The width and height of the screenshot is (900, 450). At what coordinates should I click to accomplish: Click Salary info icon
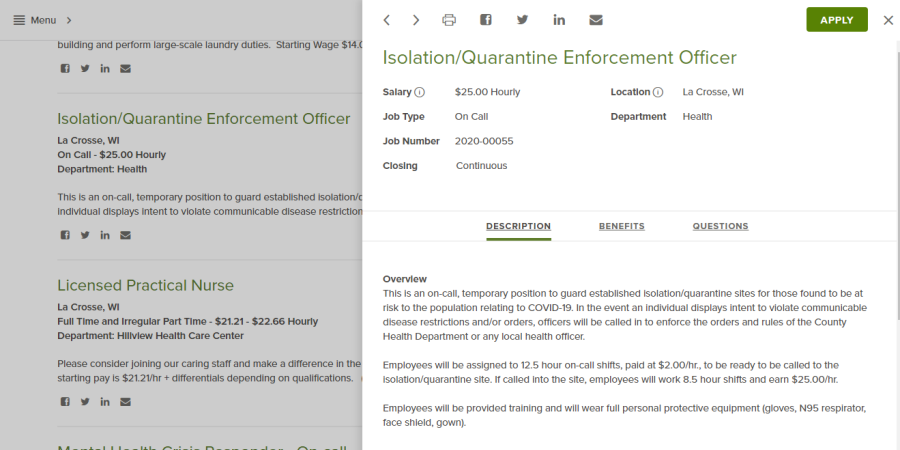pyautogui.click(x=420, y=92)
